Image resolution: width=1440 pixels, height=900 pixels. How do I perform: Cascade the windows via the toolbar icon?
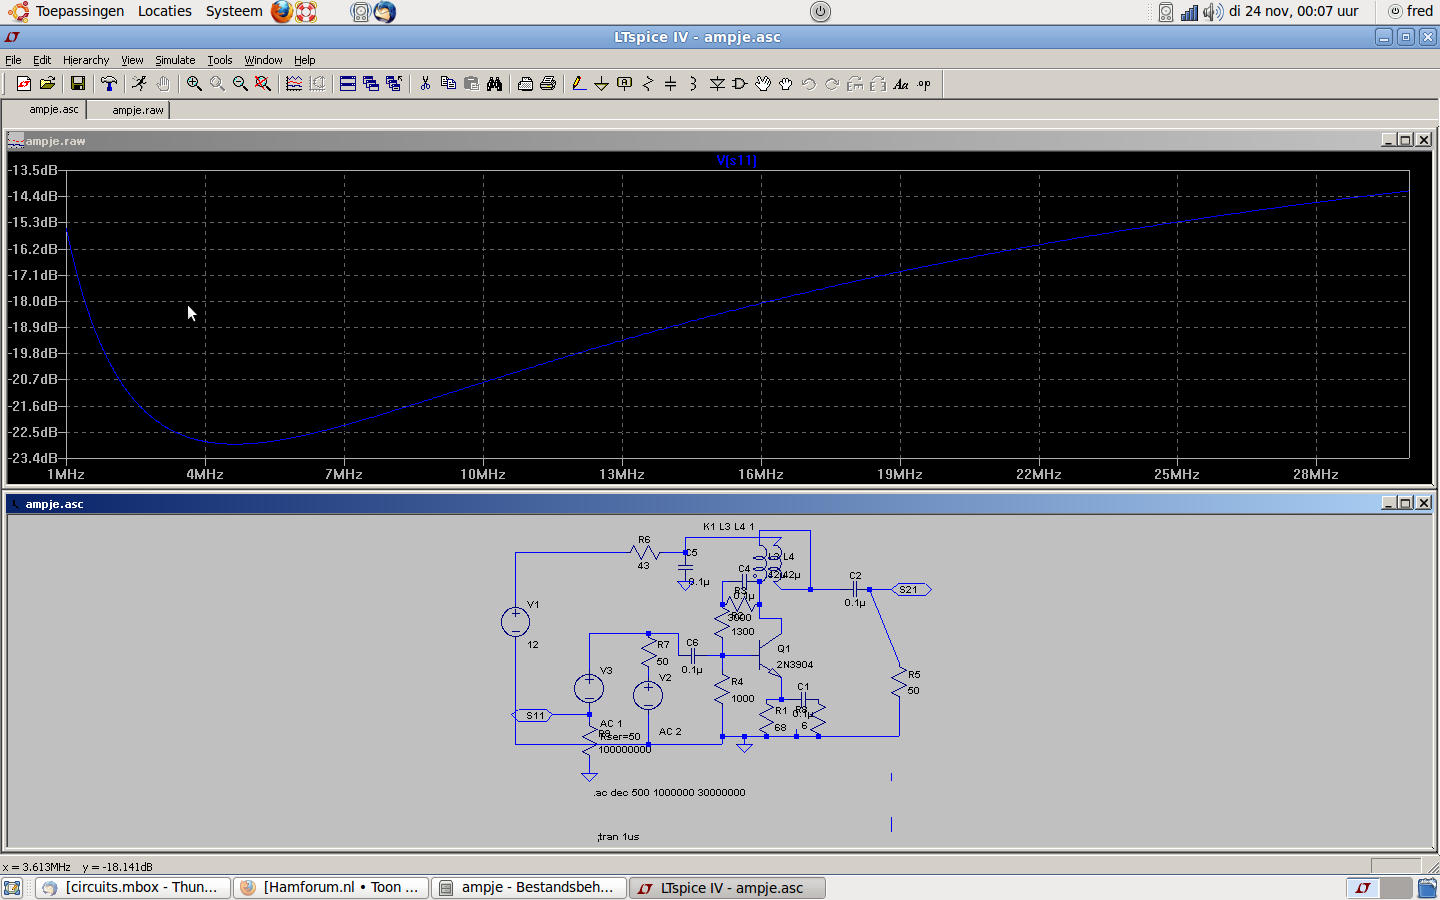[x=371, y=84]
